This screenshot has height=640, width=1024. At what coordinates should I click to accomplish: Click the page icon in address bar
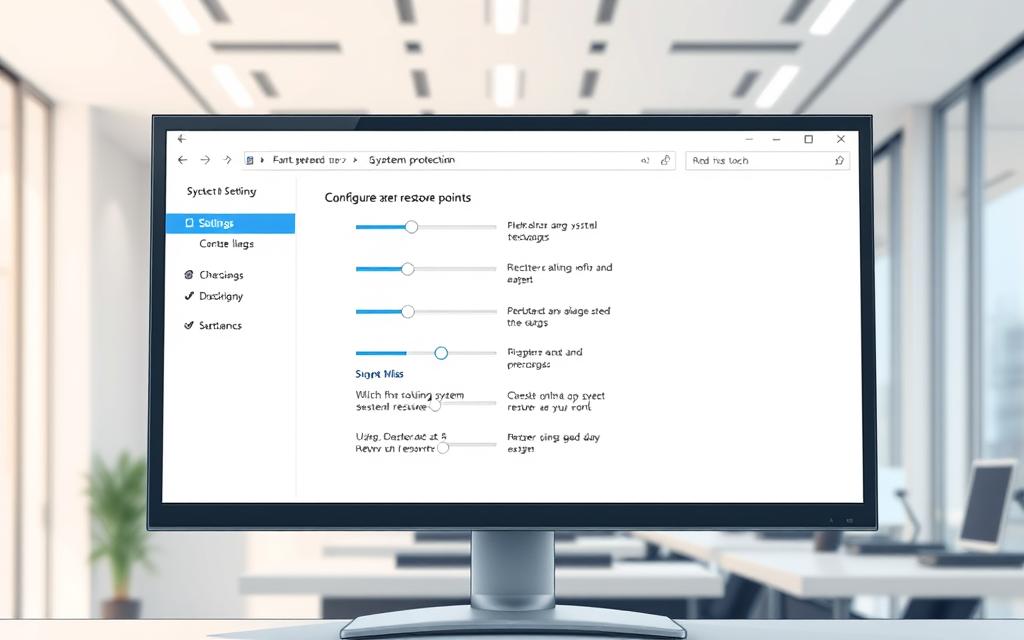(249, 160)
